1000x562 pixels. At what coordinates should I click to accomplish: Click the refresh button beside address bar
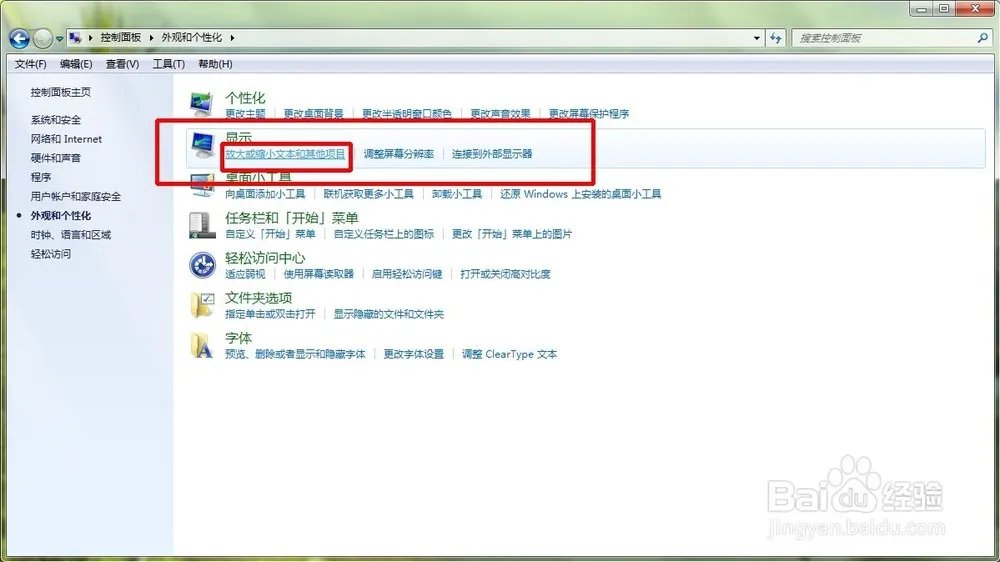776,38
